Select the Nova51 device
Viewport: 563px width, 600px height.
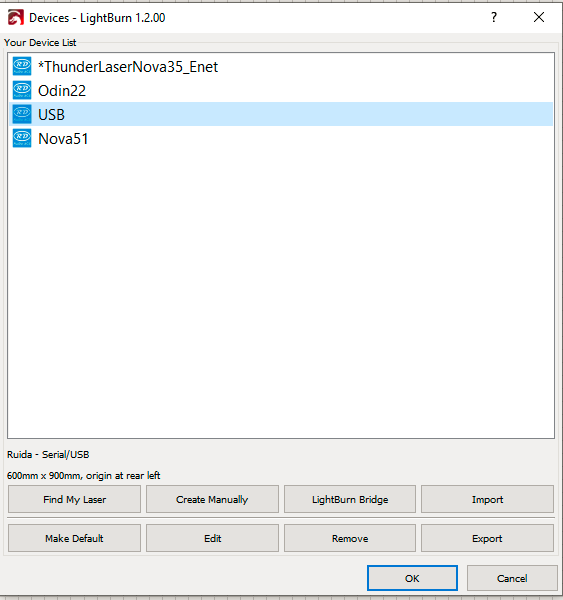coord(281,138)
